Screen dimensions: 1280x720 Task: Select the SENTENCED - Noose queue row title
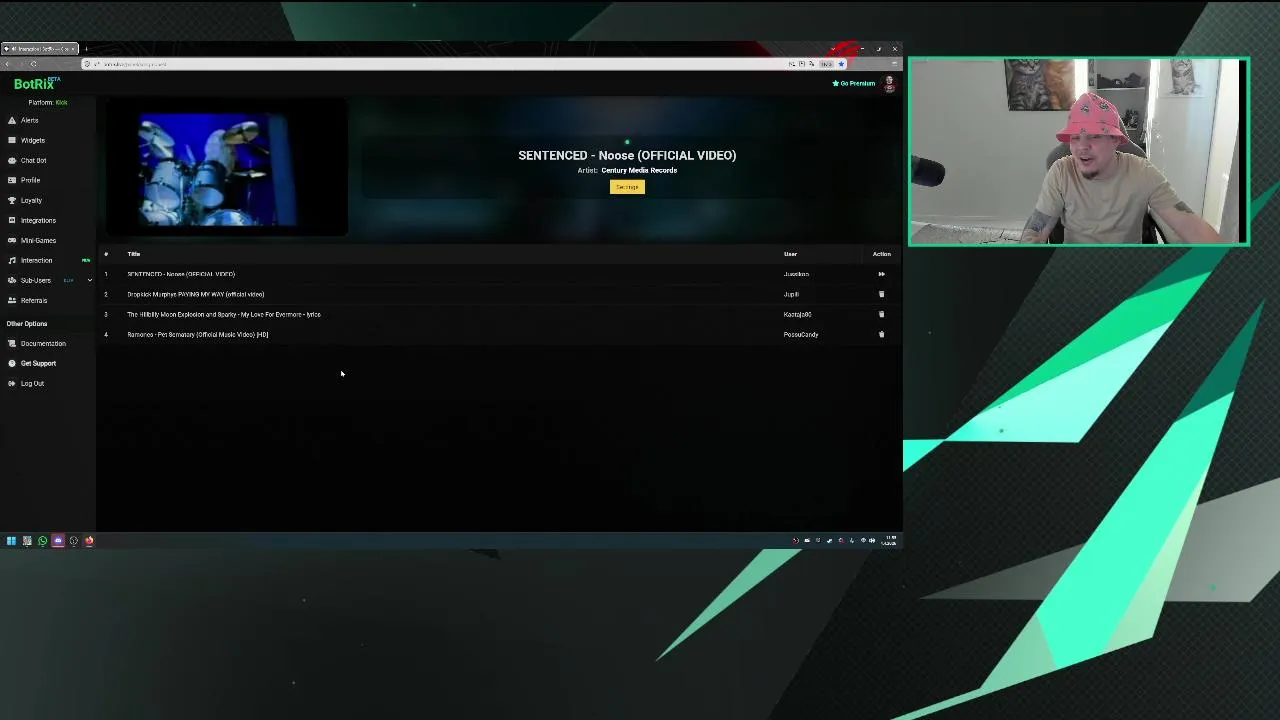tap(181, 274)
